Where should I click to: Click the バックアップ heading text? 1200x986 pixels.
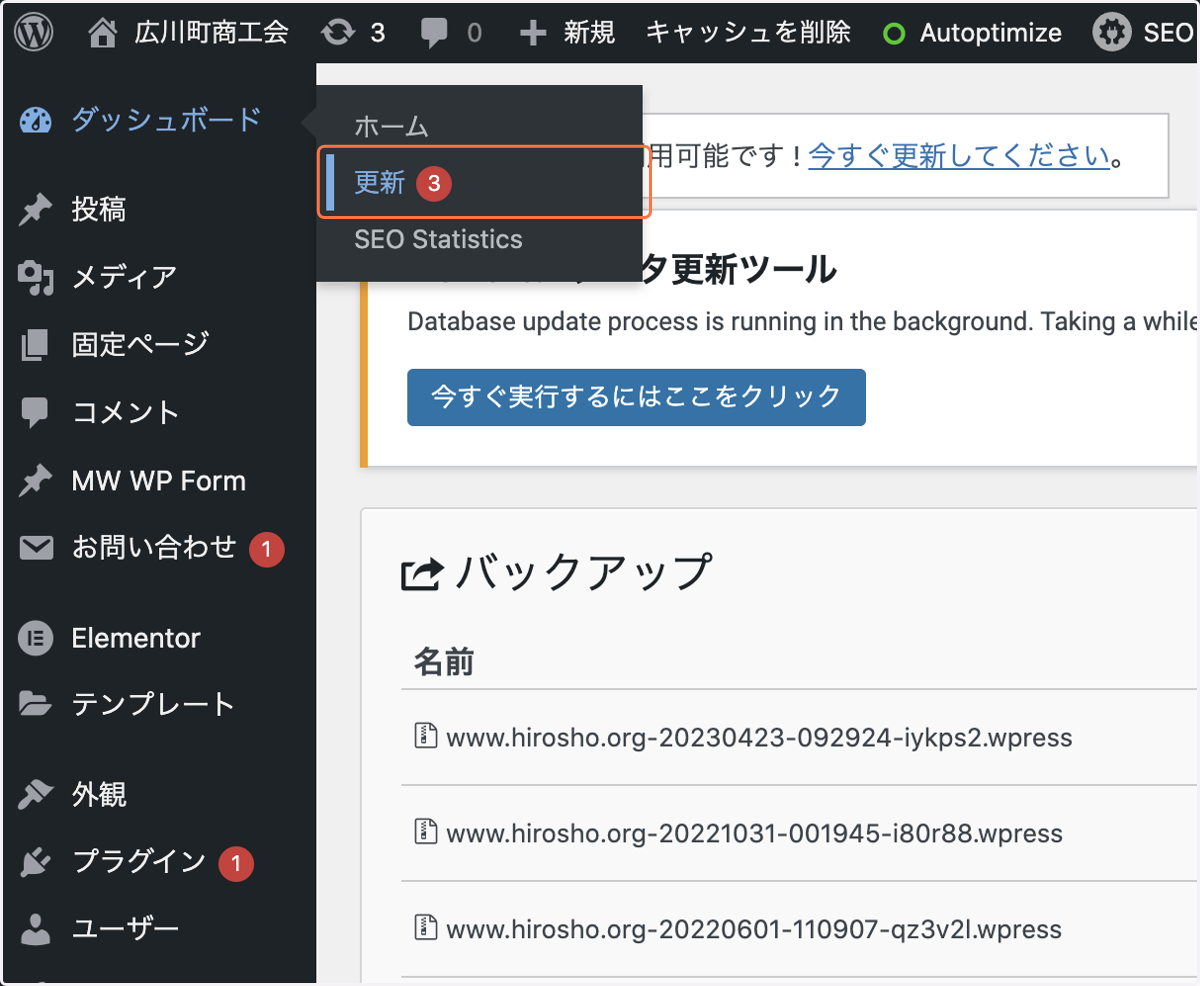coord(583,573)
